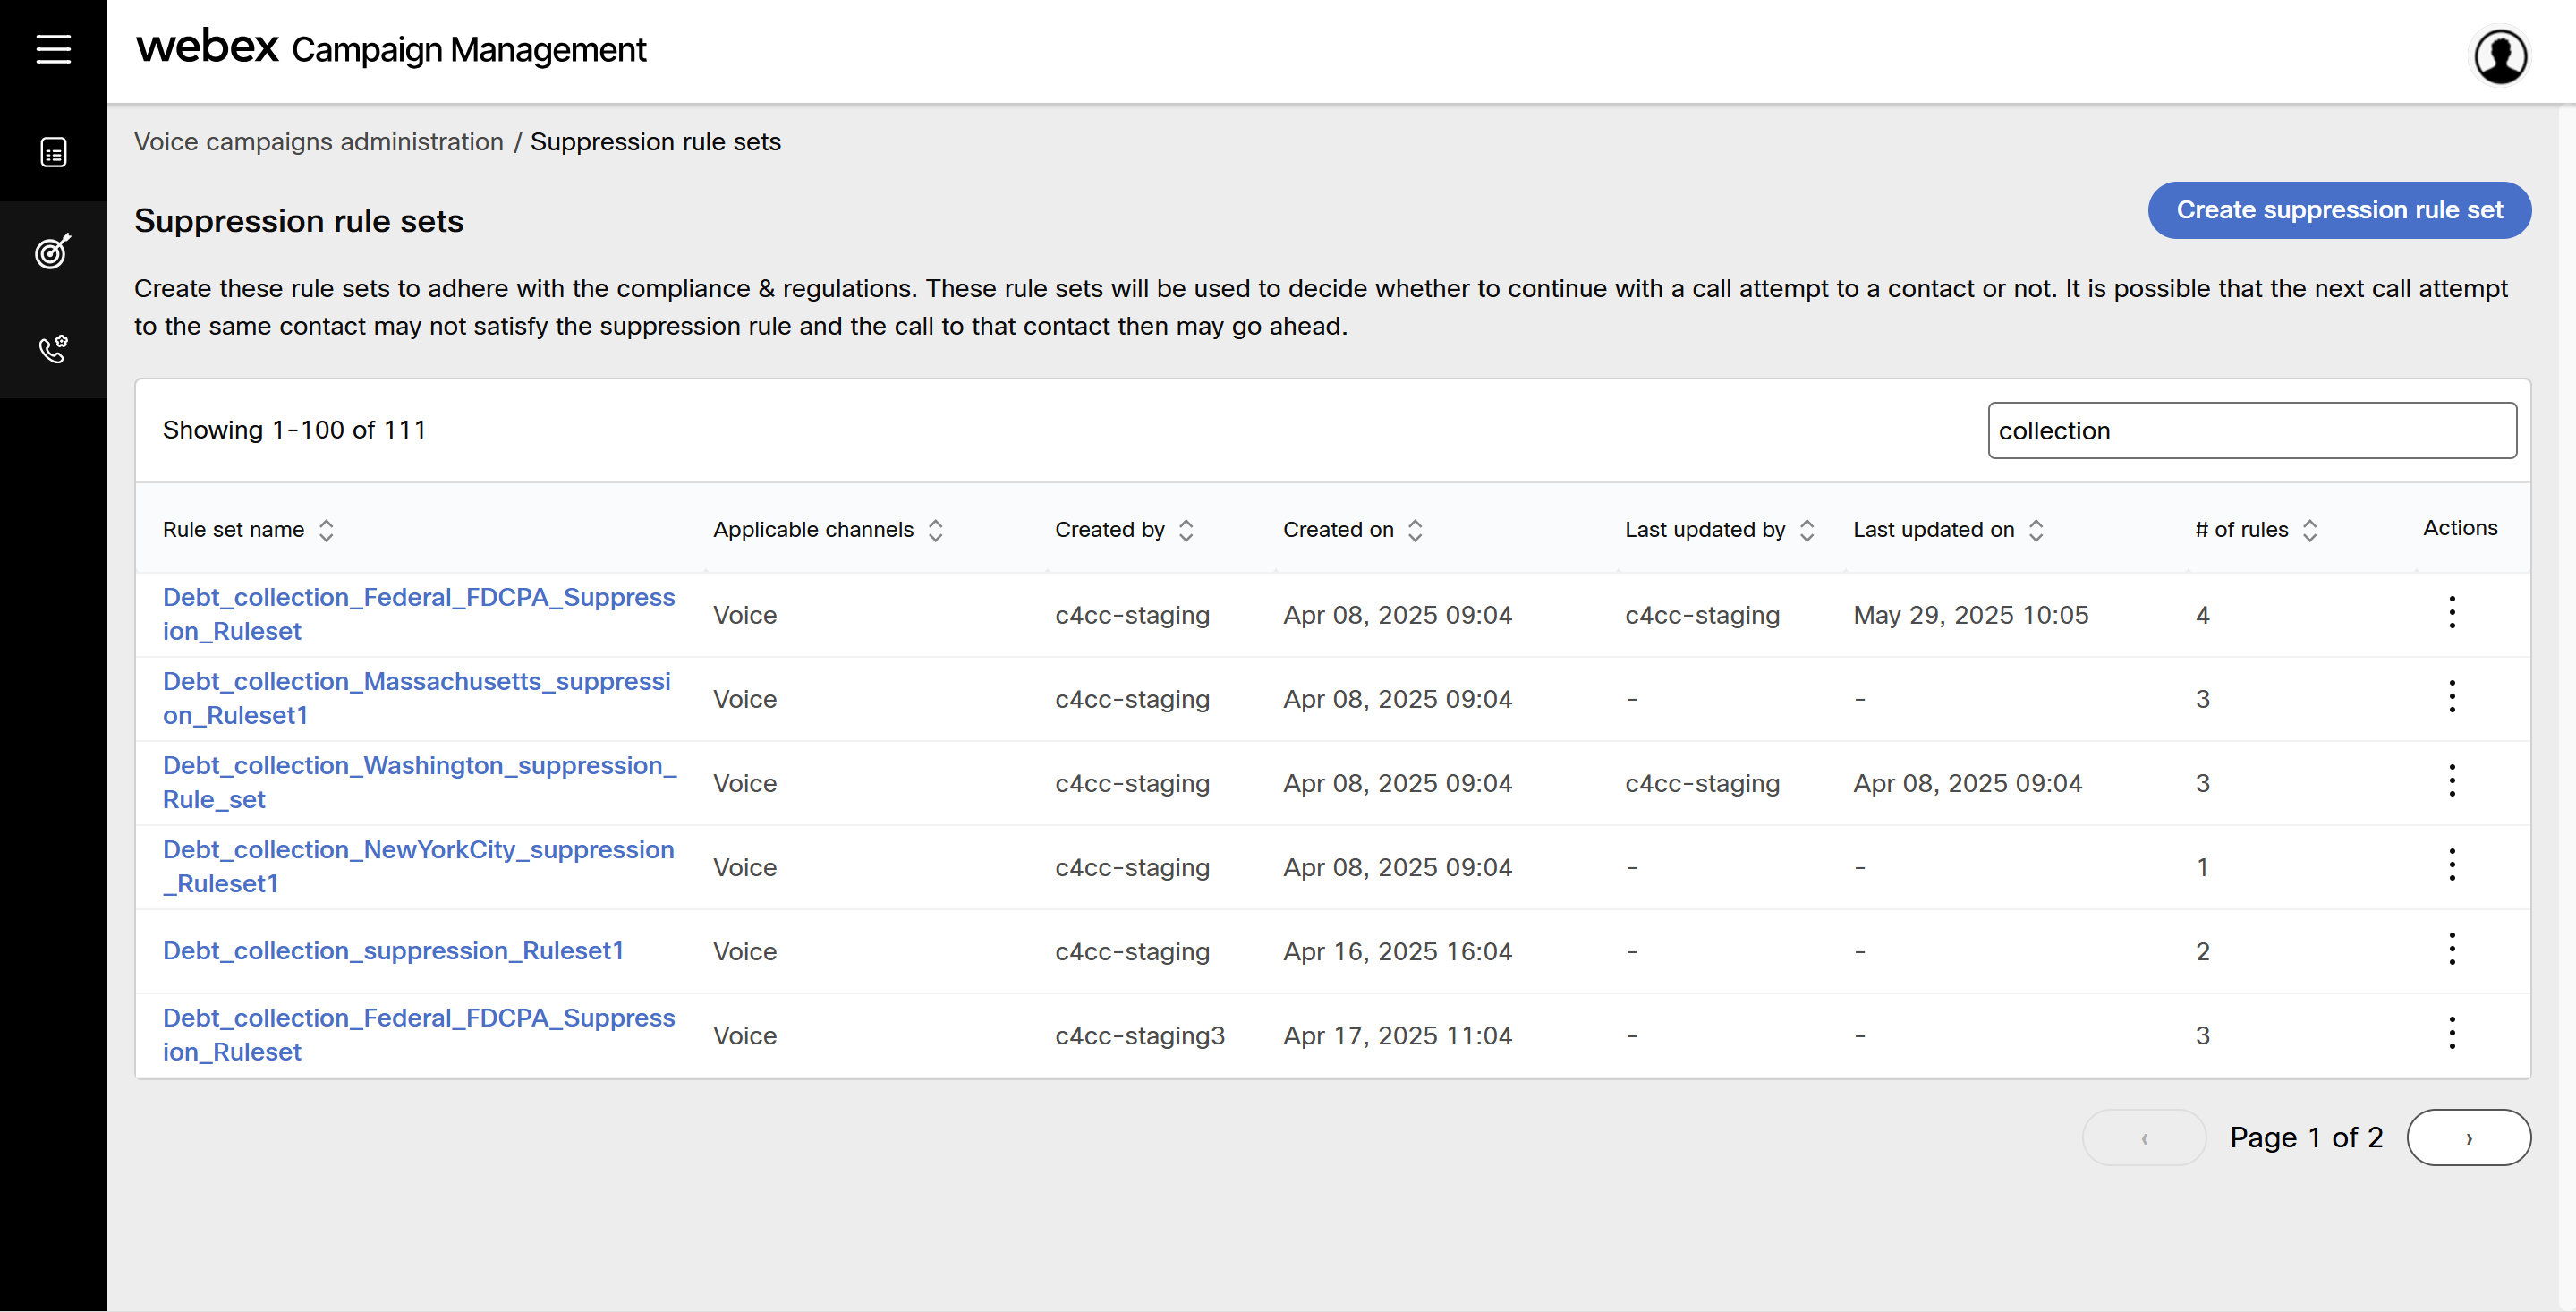Open actions menu for Massachusetts rule set
This screenshot has width=2576, height=1312.
(x=2451, y=697)
